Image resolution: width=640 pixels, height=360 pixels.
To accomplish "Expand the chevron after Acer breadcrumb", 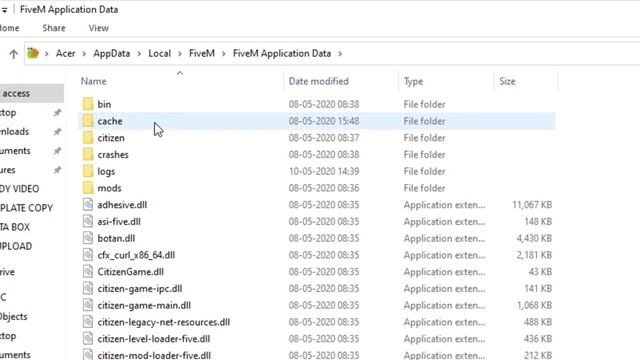I will pos(84,53).
